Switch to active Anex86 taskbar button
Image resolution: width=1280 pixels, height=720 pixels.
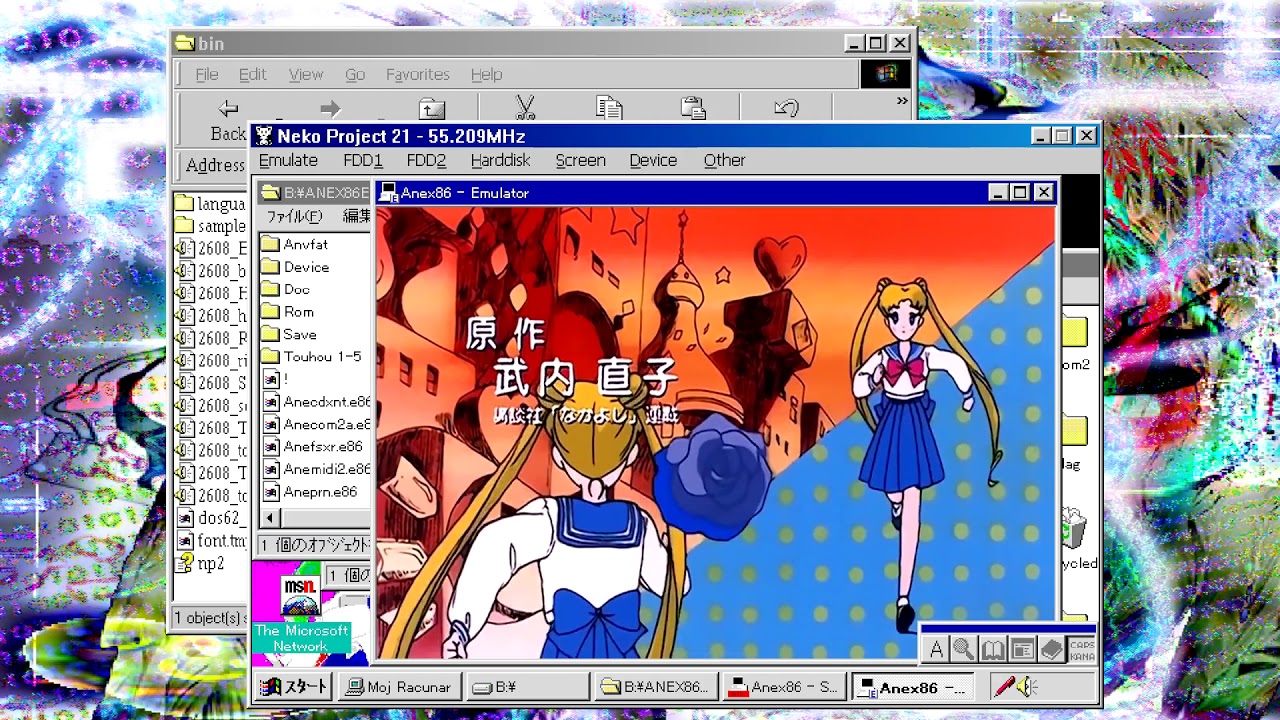(x=912, y=687)
